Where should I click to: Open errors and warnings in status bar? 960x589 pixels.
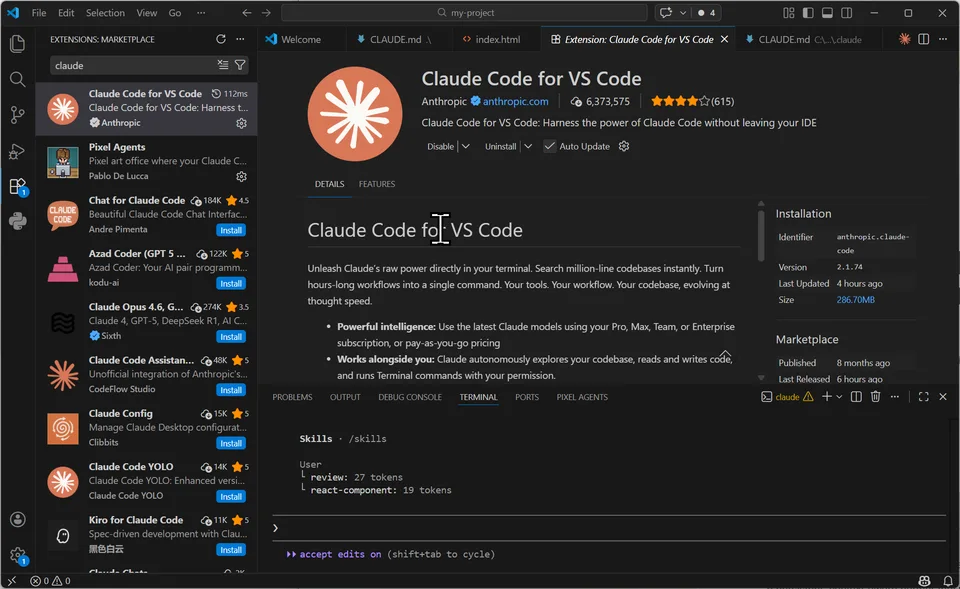tap(50, 581)
